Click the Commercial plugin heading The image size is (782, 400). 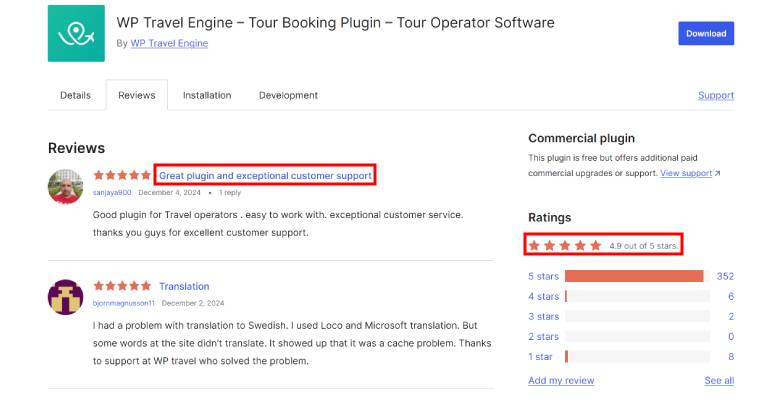pyautogui.click(x=582, y=138)
